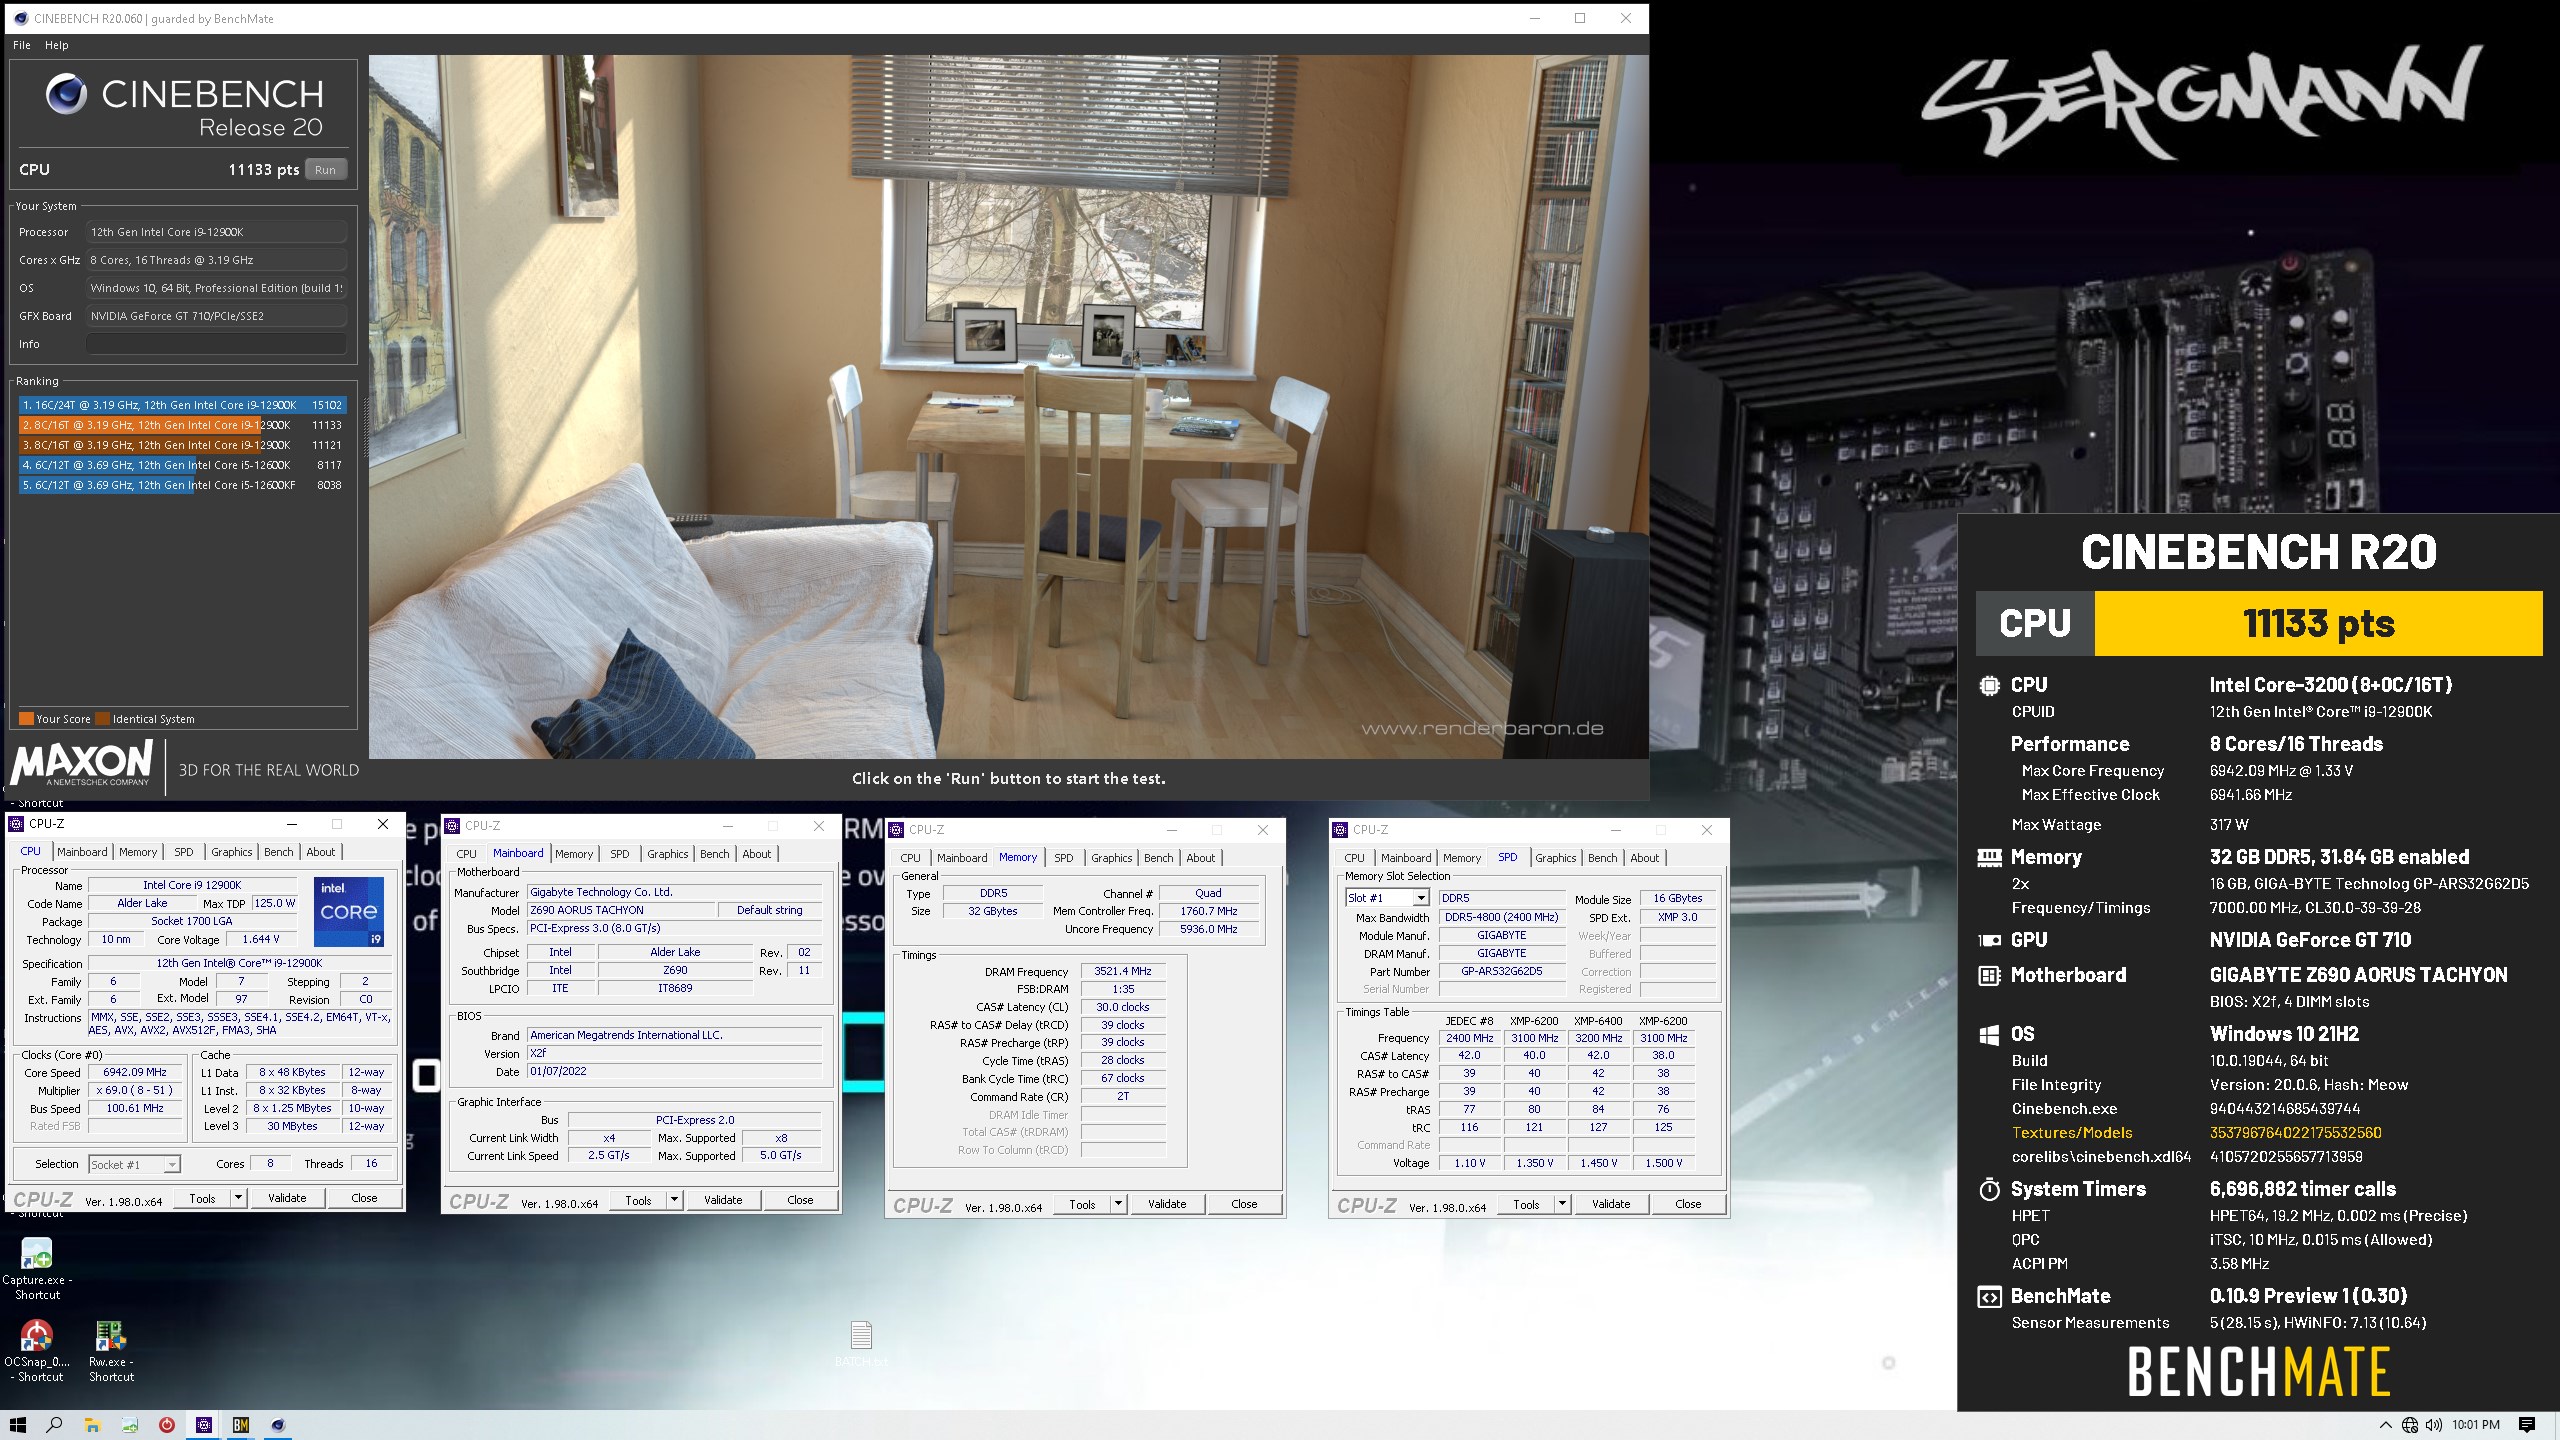Viewport: 2560px width, 1440px height.
Task: Expand Tools dropdown arrow in CPU-Z Memory window
Action: pos(1118,1204)
